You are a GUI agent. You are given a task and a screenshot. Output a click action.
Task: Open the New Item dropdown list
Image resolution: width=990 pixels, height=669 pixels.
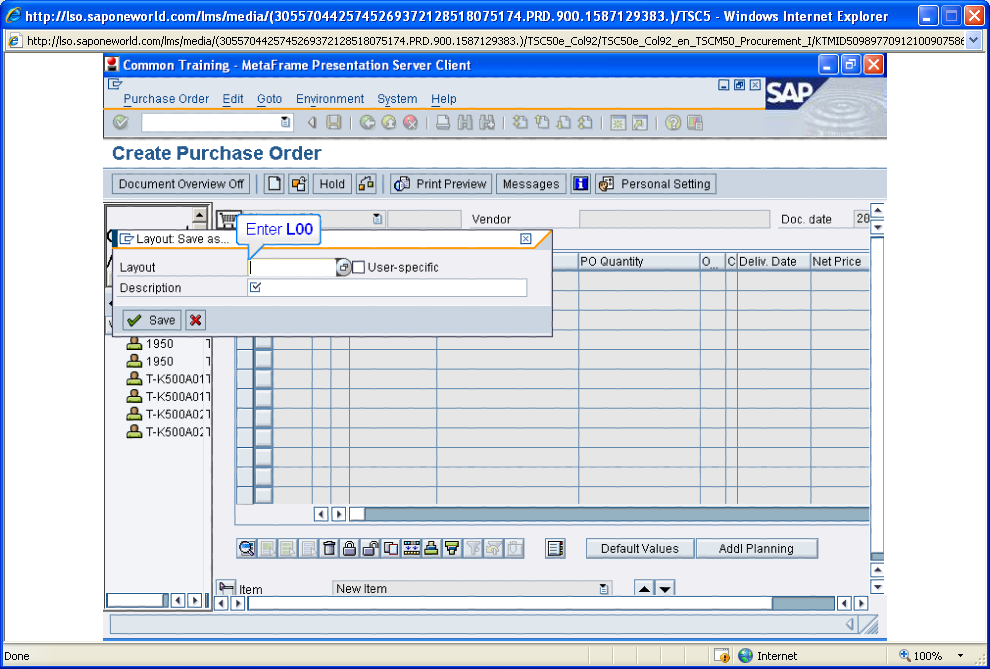604,589
